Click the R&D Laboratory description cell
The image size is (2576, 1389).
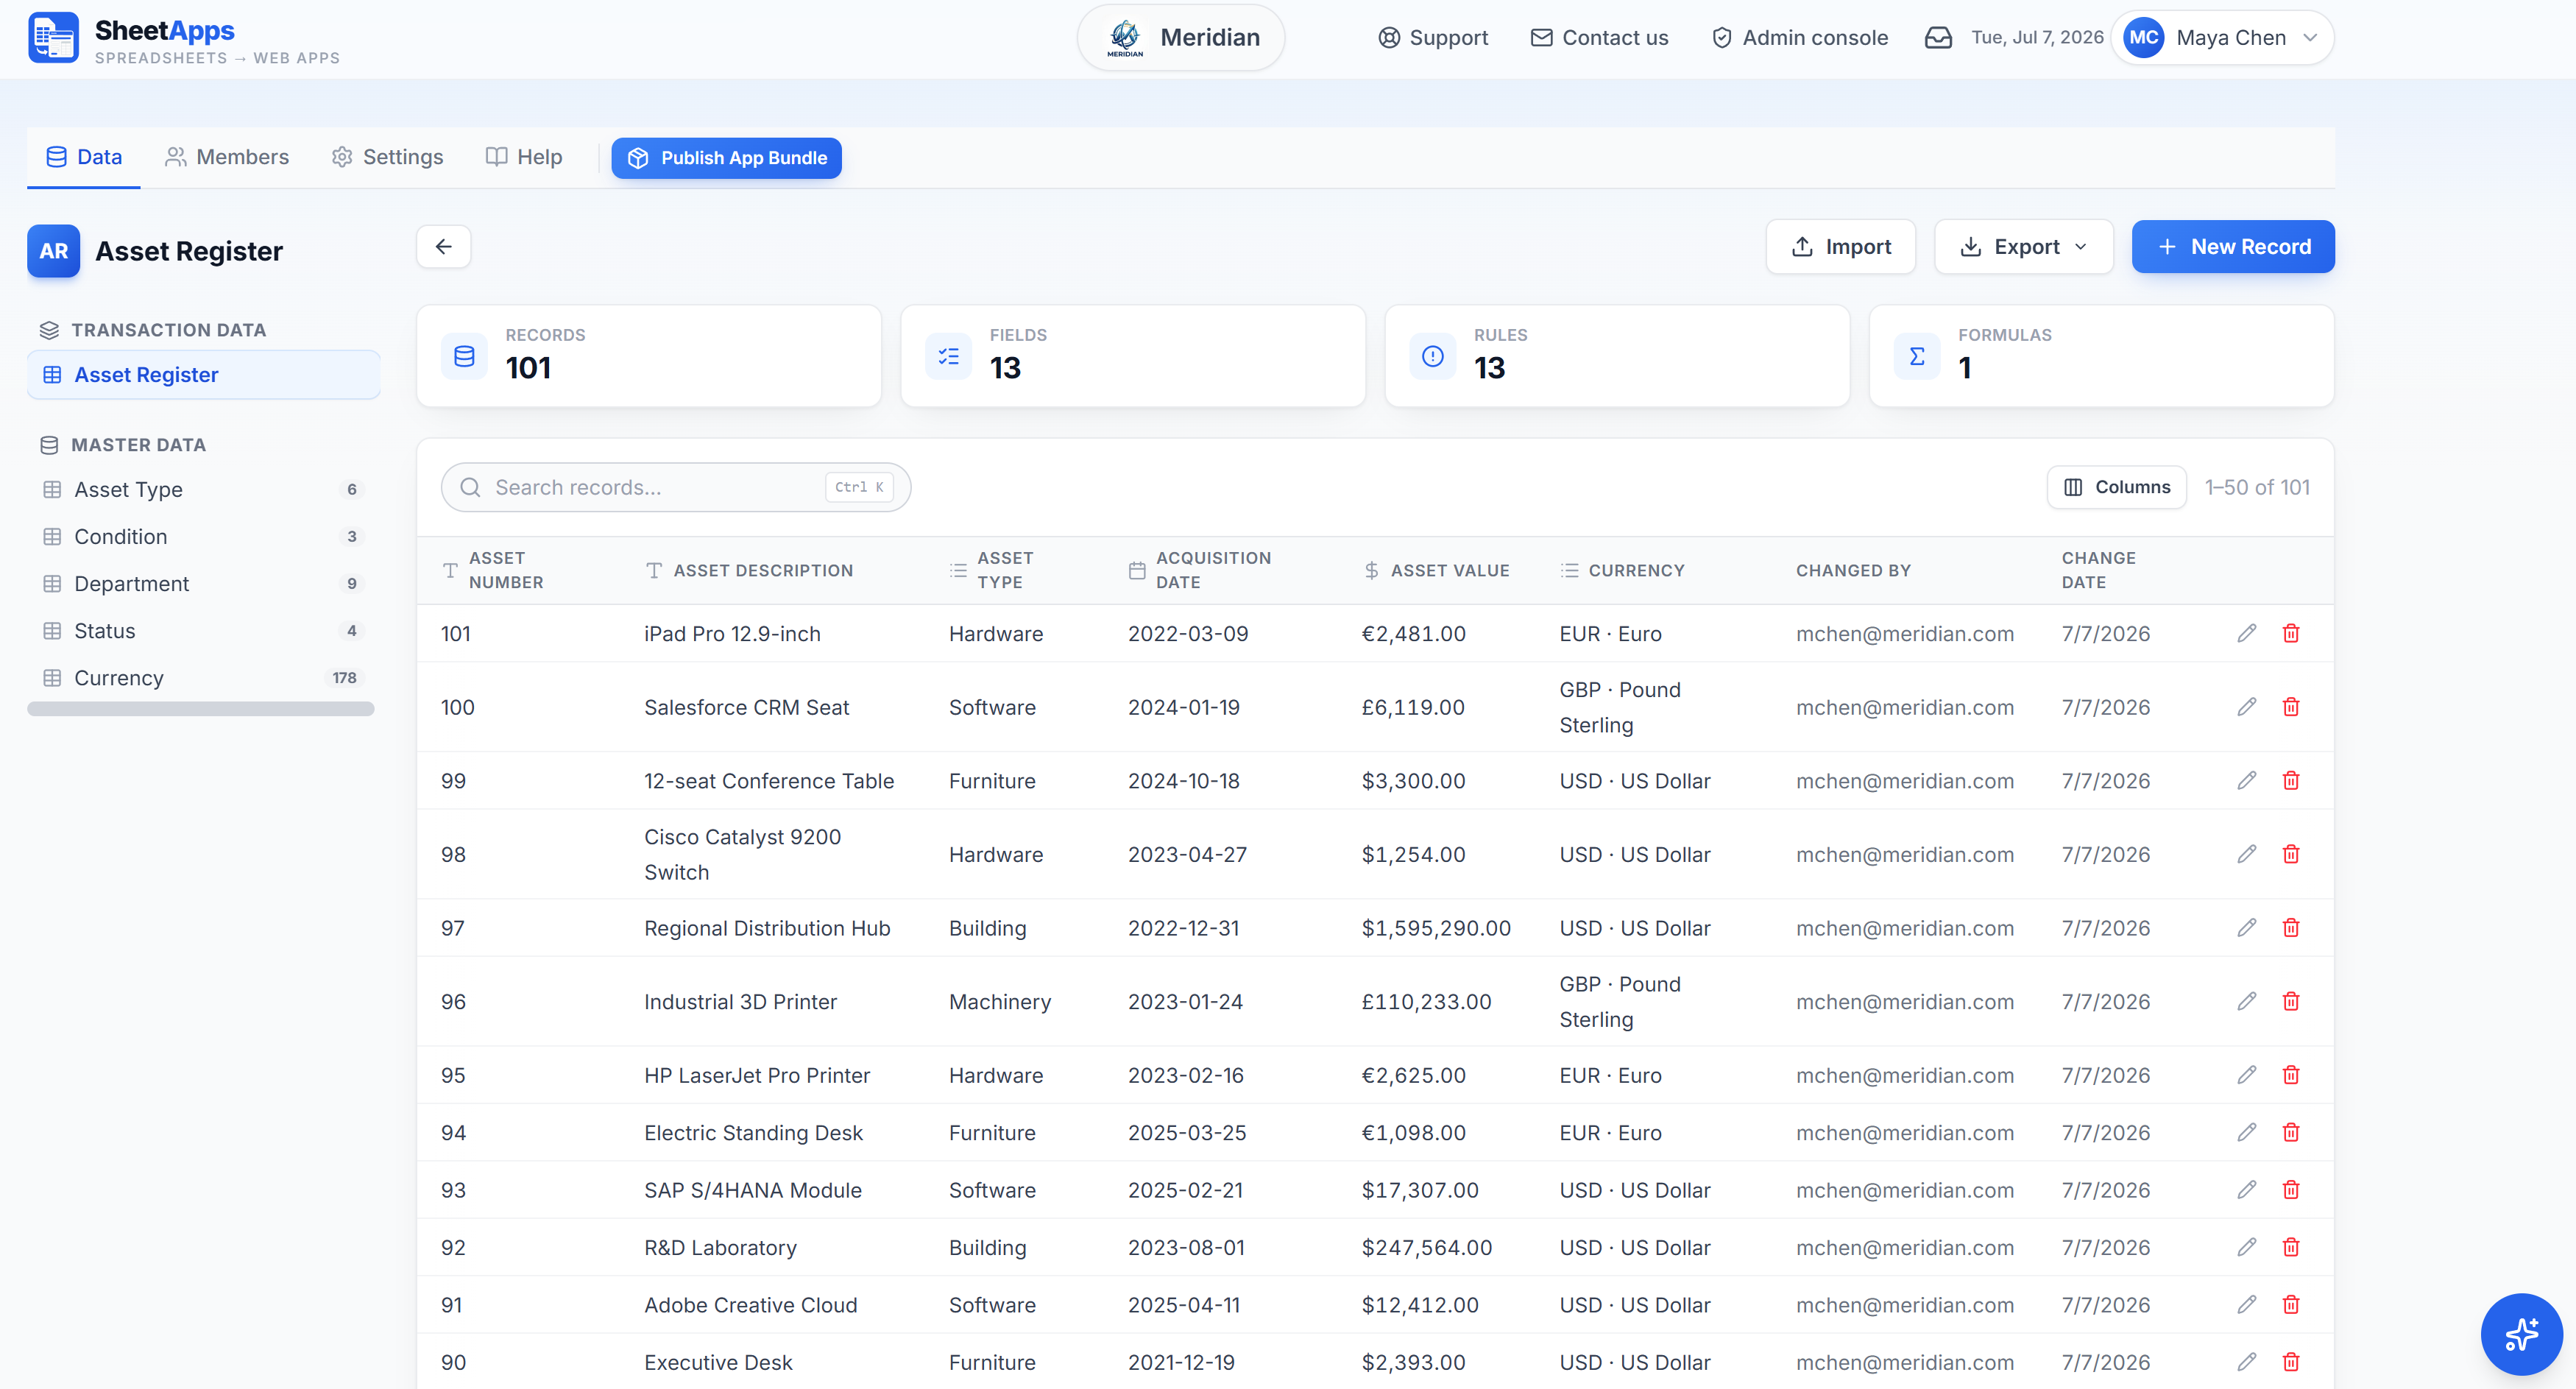[720, 1247]
